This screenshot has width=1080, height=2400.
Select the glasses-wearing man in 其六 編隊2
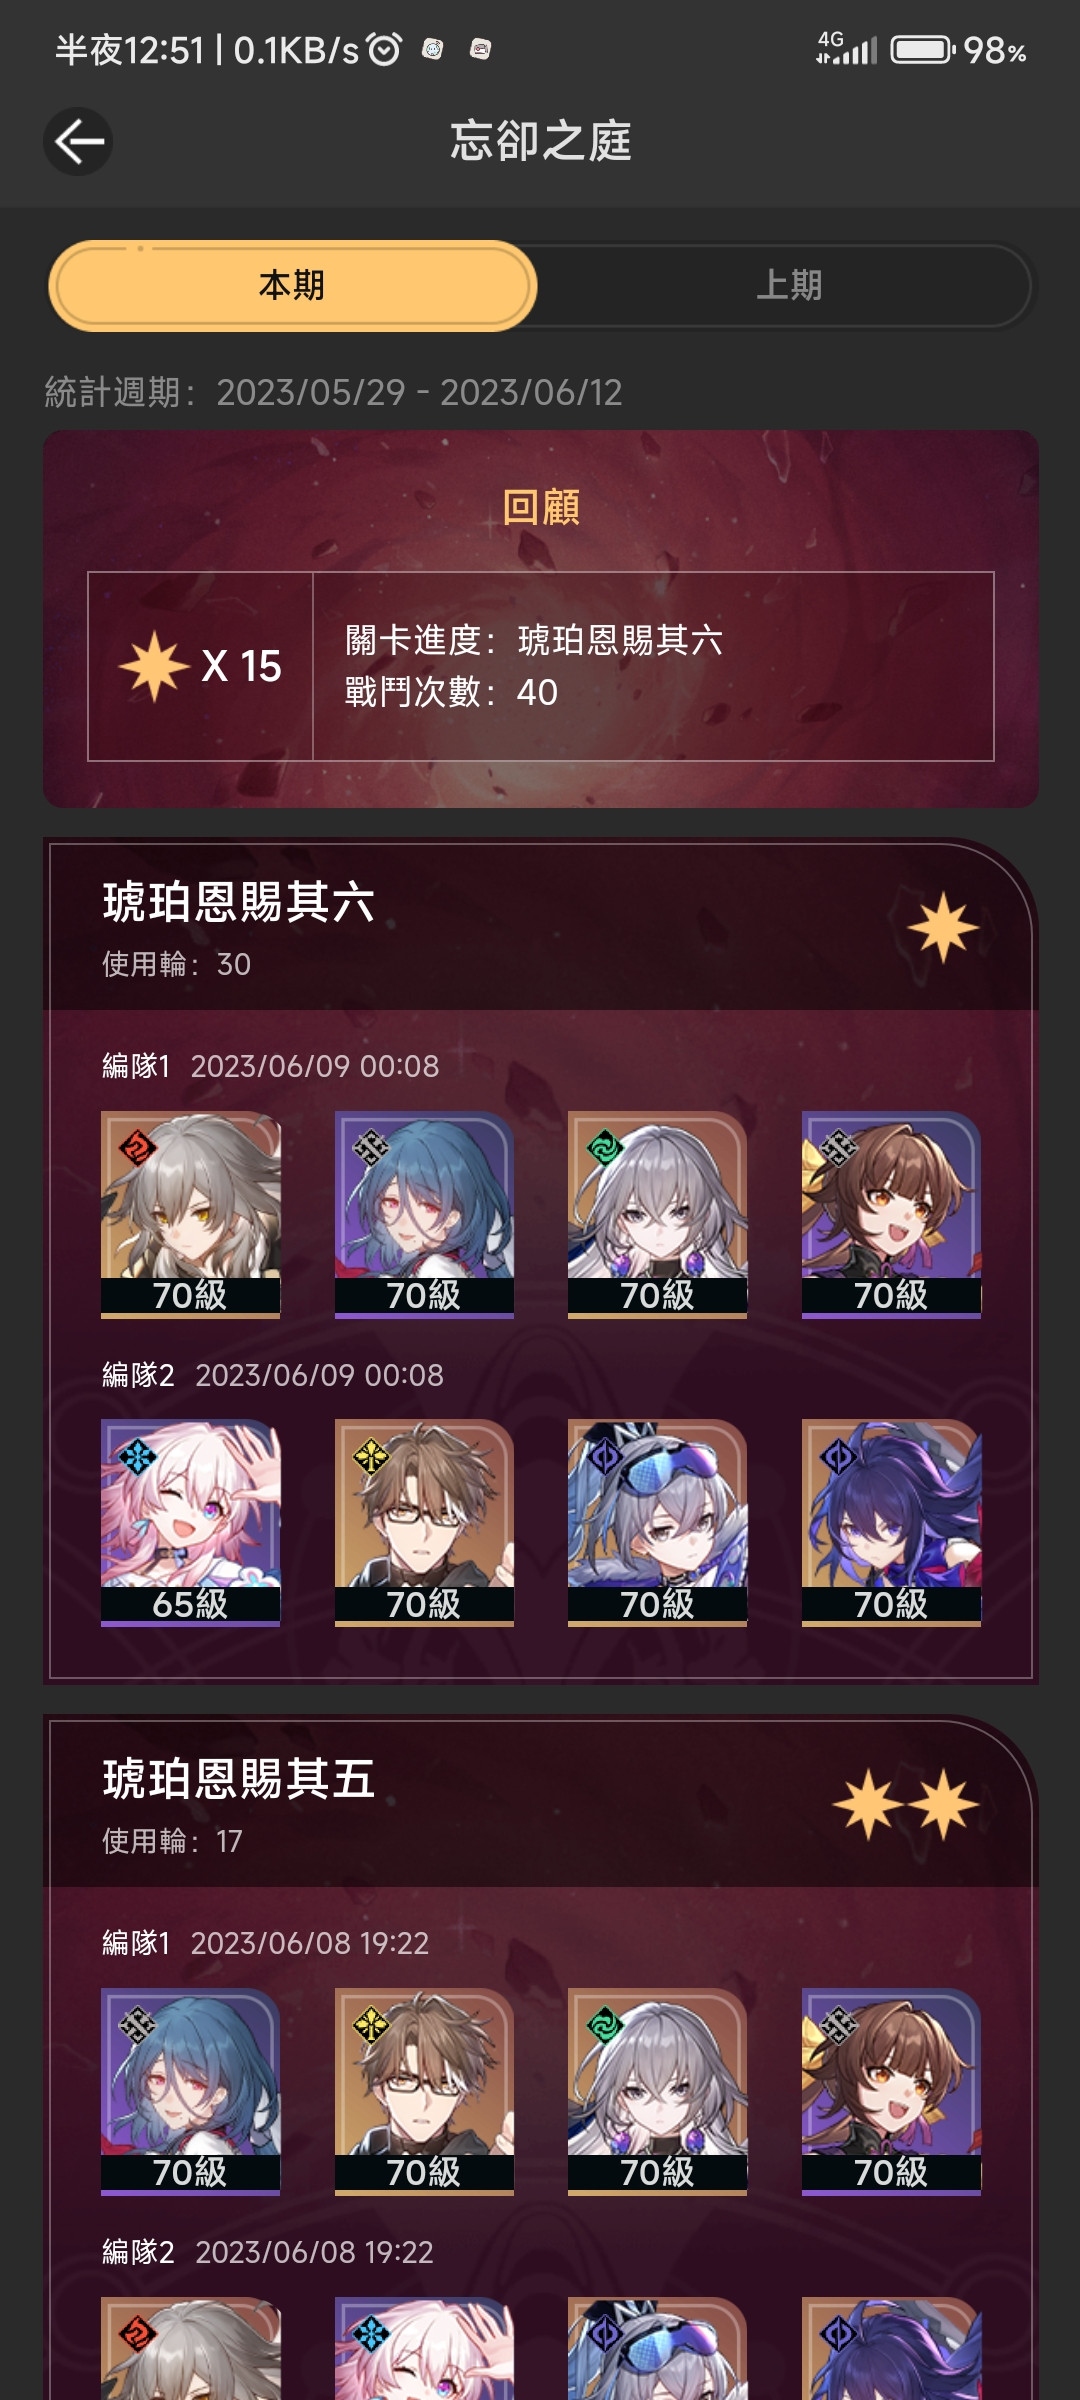coord(424,1523)
